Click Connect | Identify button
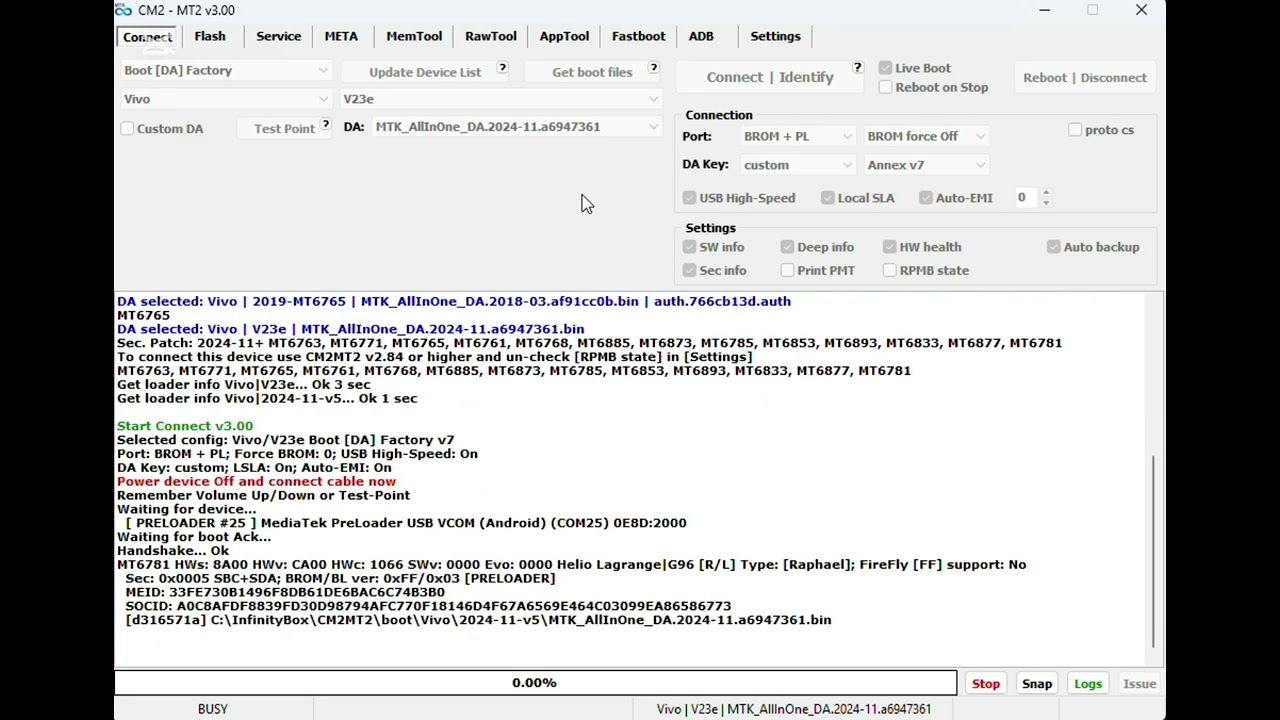 click(770, 77)
